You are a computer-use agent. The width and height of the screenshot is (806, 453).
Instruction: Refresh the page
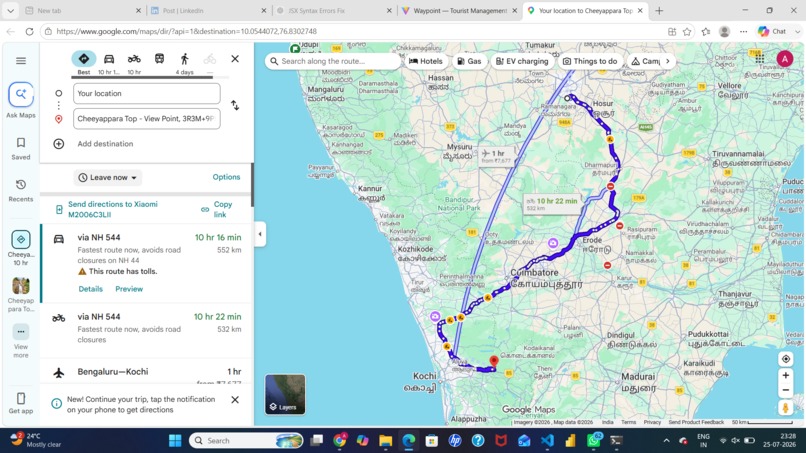29,31
